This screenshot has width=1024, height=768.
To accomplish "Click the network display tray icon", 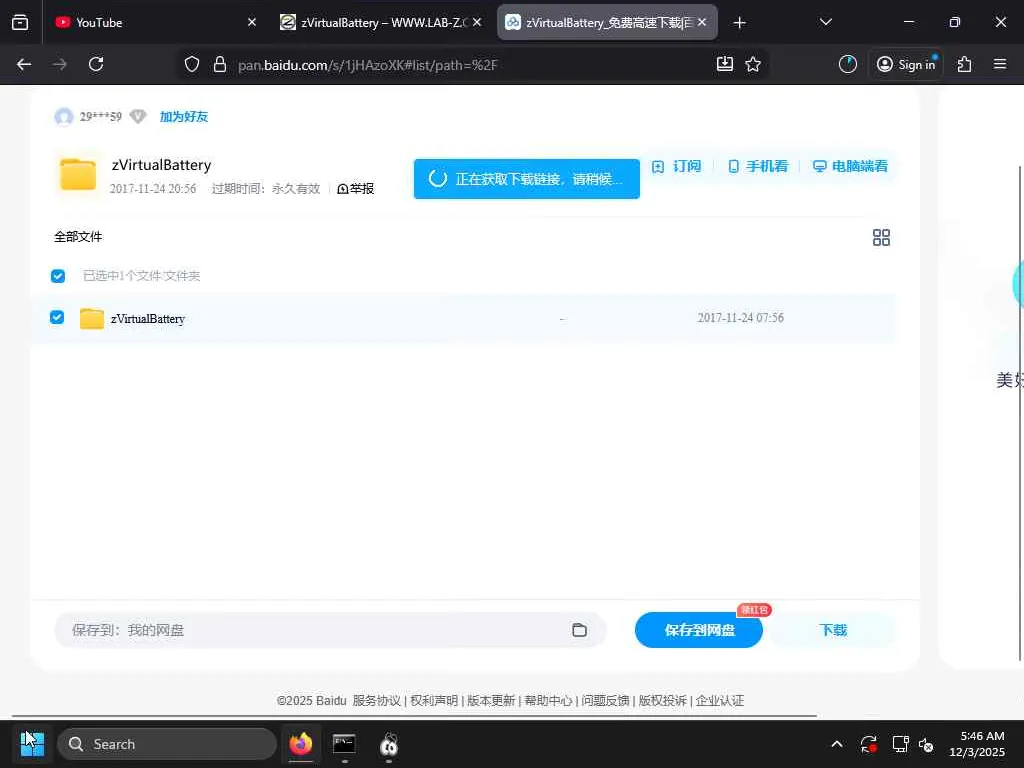I will tap(901, 744).
